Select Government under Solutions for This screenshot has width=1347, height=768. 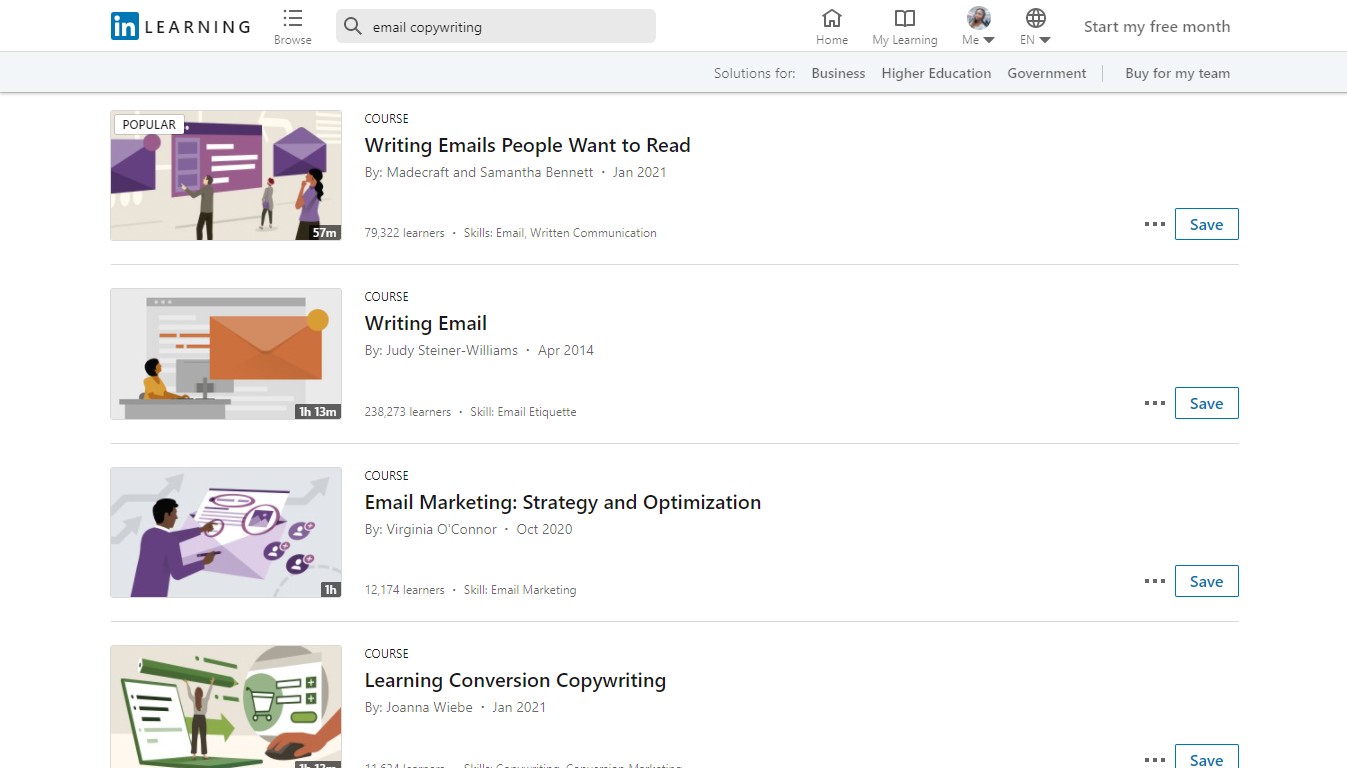1046,72
